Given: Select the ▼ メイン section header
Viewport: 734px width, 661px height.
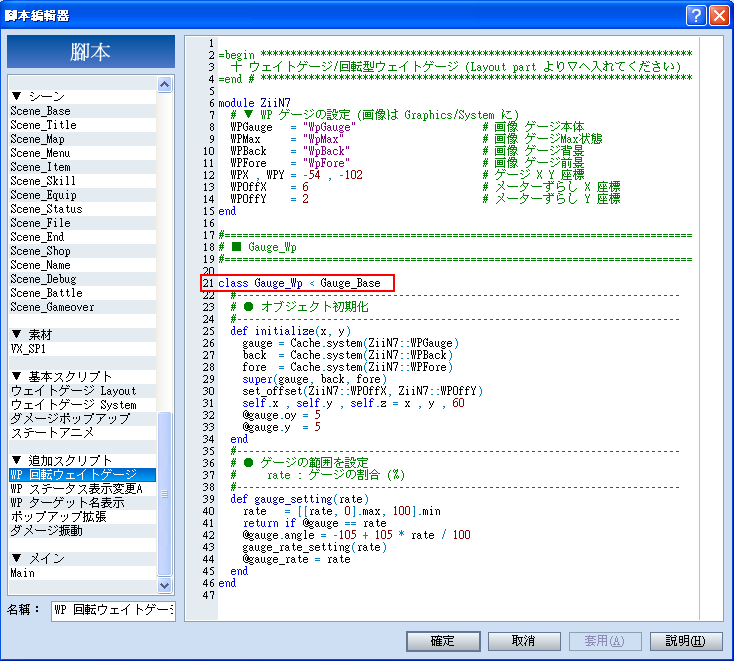Looking at the screenshot, I should 82,558.
